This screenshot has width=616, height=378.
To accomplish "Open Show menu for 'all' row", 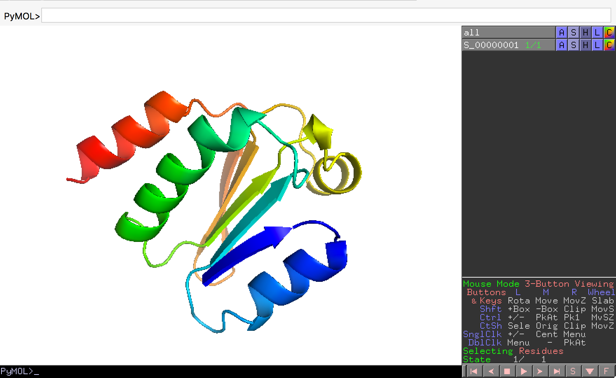I will (574, 33).
